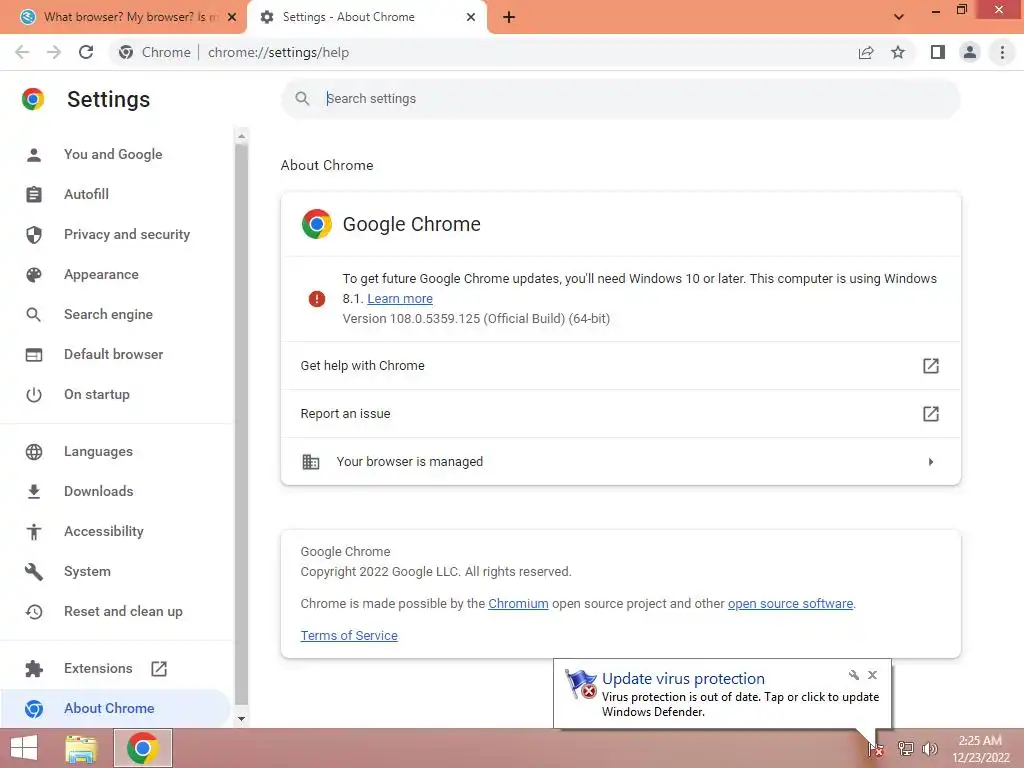The height and width of the screenshot is (768, 1024).
Task: Click sidebar scrollbar up arrow
Action: [241, 136]
